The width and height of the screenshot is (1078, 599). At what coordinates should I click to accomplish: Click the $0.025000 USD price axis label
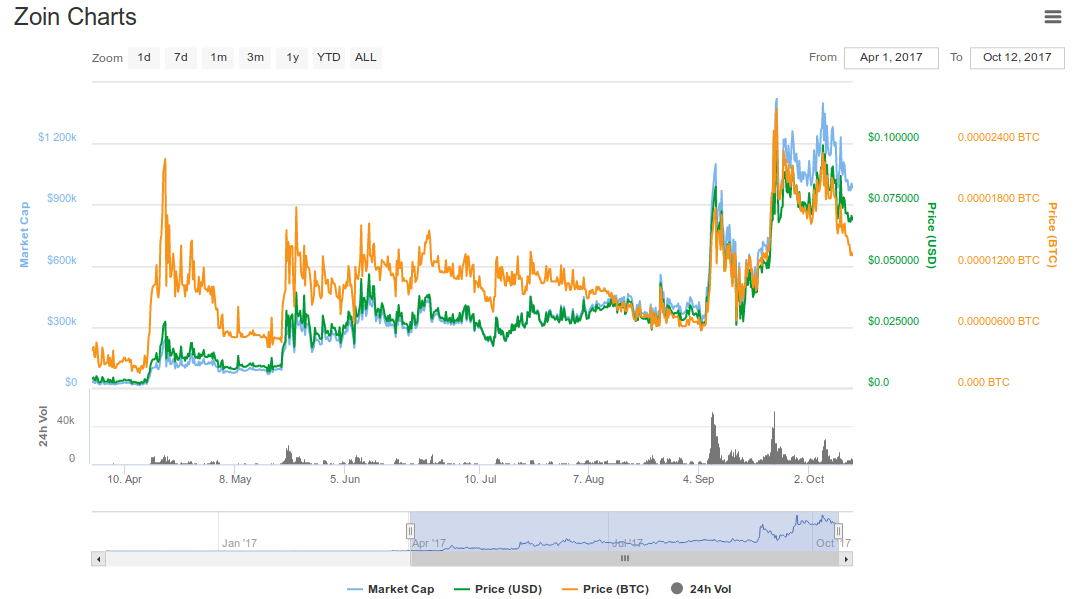click(x=893, y=322)
